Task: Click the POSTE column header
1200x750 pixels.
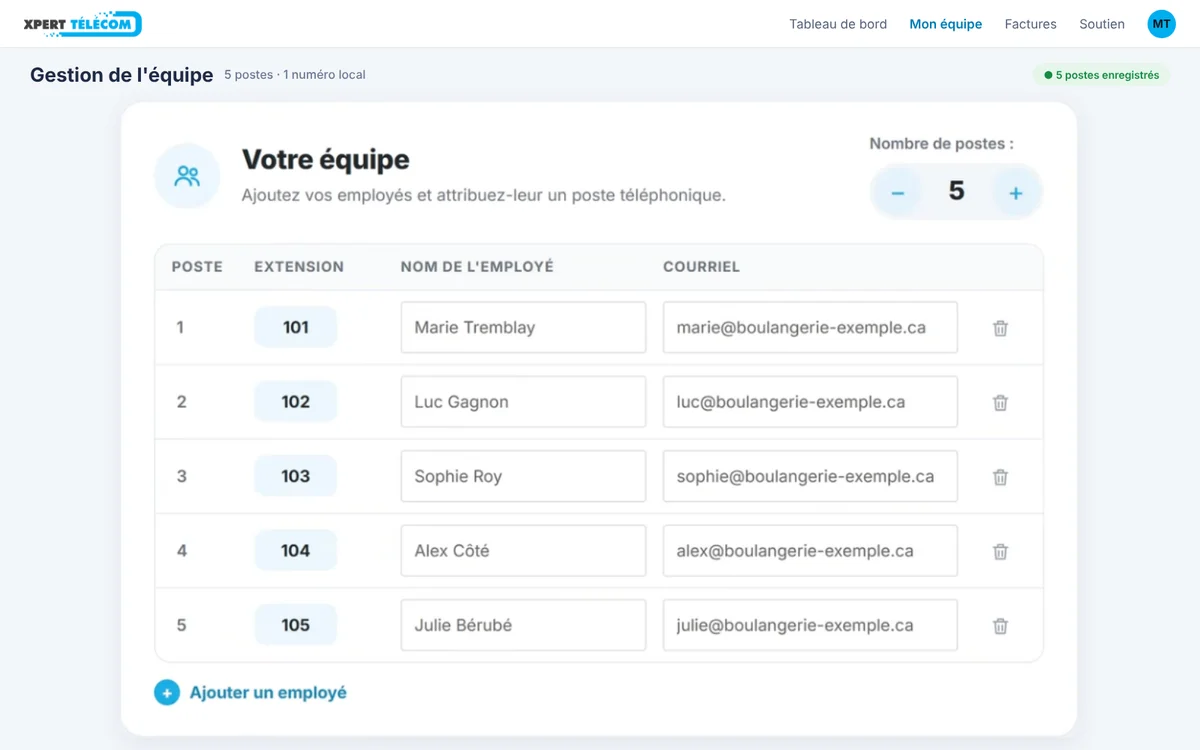Action: tap(197, 267)
